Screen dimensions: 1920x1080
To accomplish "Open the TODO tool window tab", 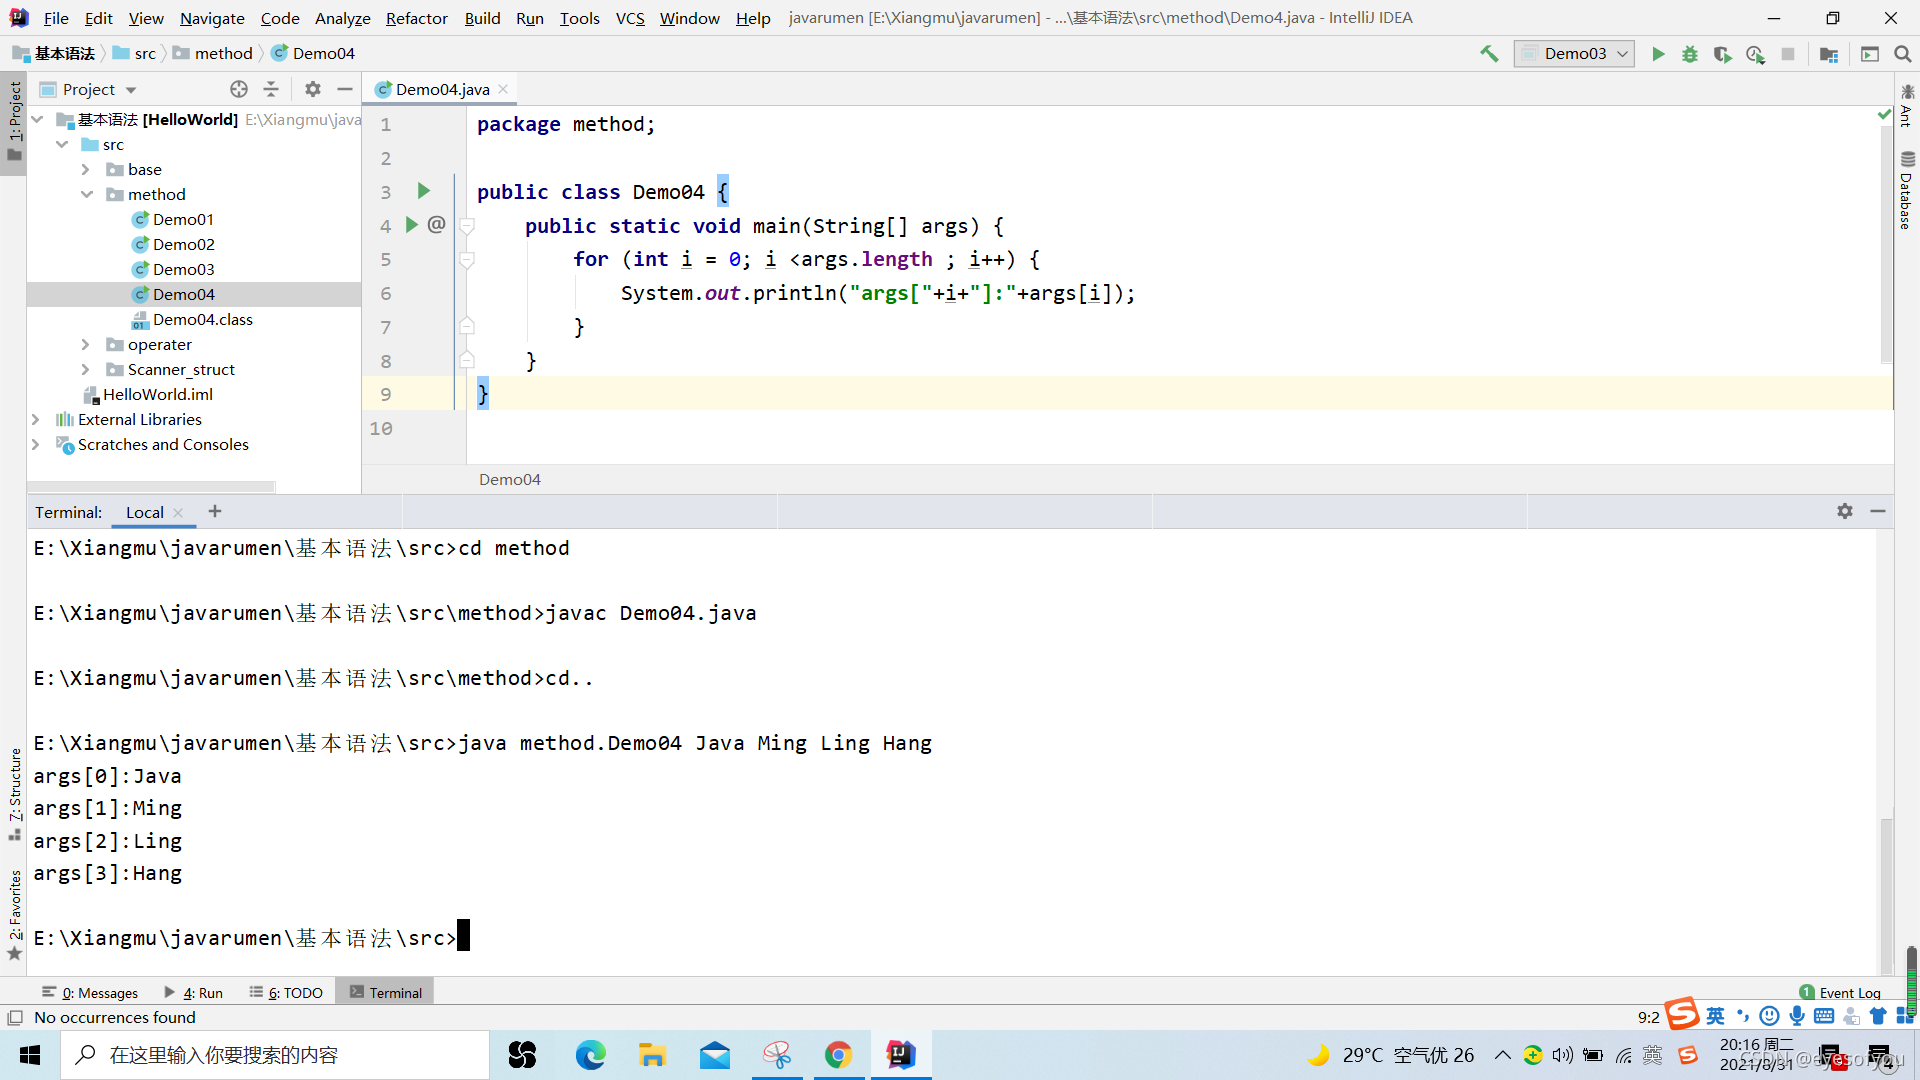I will click(x=286, y=993).
